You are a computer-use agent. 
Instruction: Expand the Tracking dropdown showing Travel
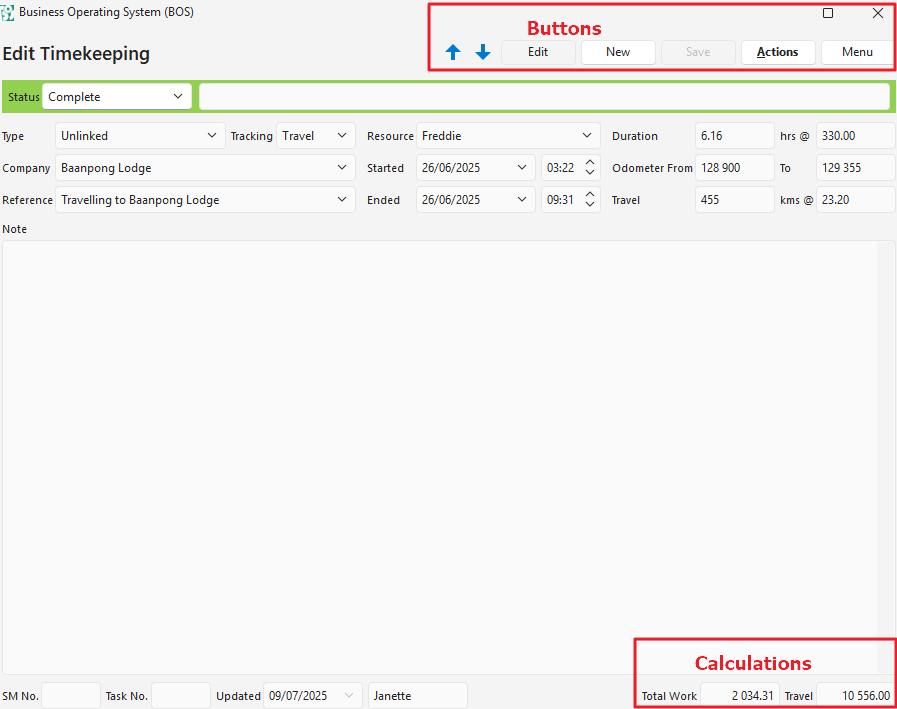pyautogui.click(x=342, y=136)
